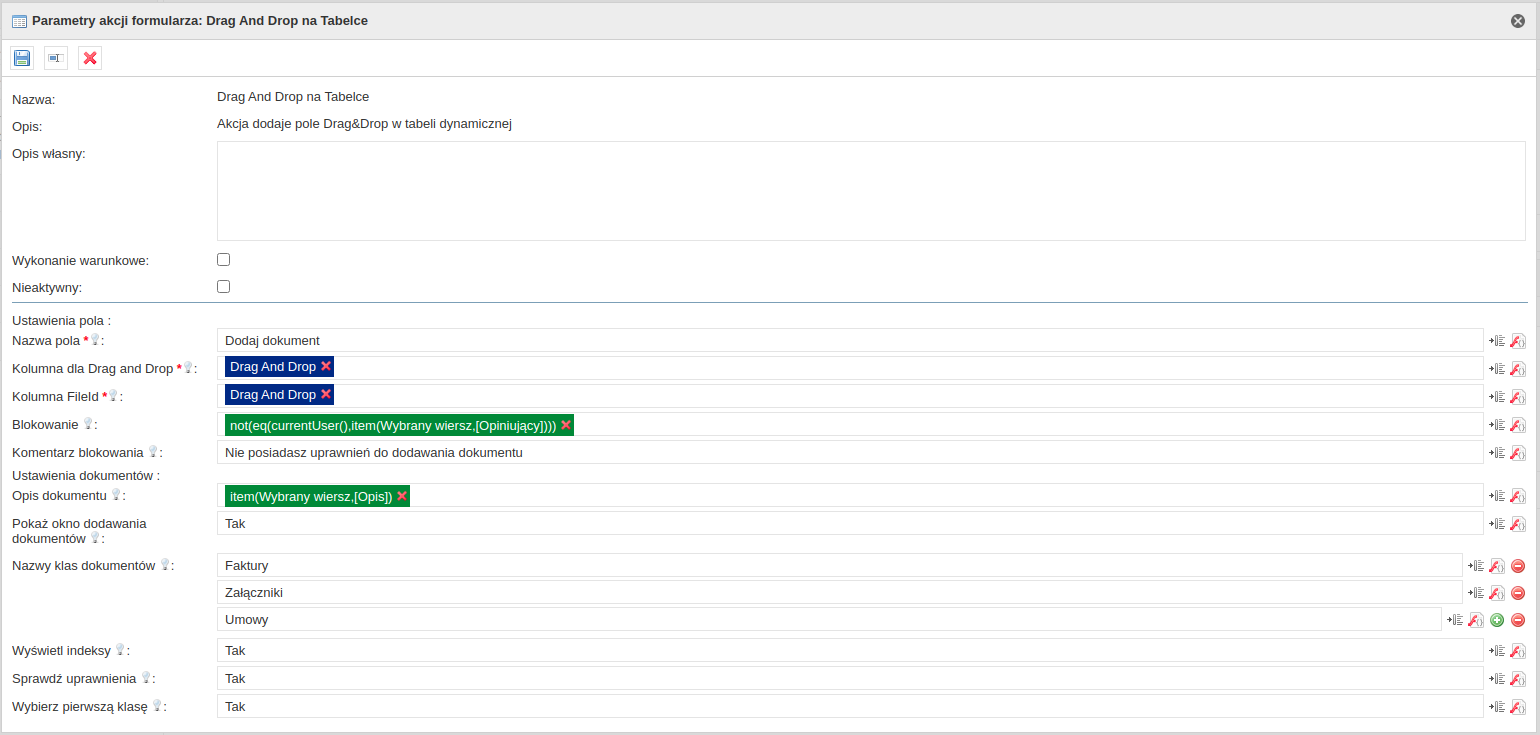Image resolution: width=1540 pixels, height=735 pixels.
Task: Open function editor for Faktury row
Action: [1497, 565]
